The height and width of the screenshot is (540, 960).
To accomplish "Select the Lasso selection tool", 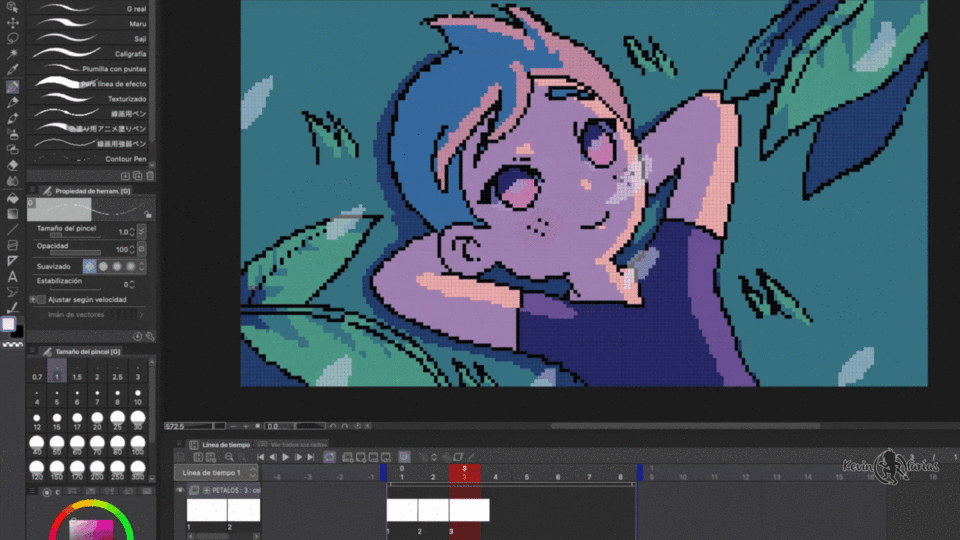I will [12, 38].
